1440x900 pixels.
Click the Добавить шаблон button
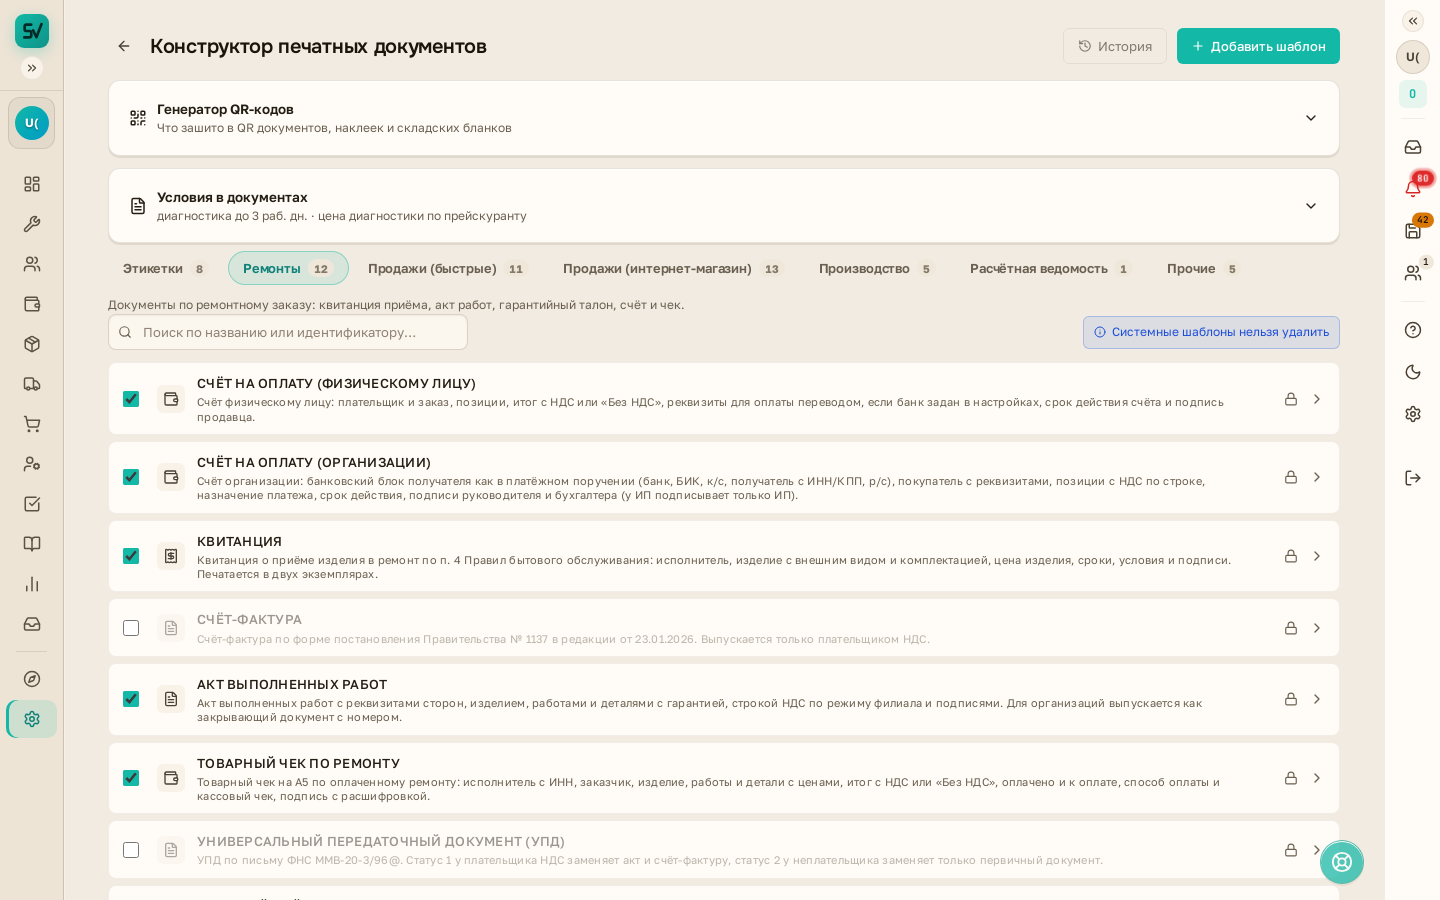[x=1258, y=46]
